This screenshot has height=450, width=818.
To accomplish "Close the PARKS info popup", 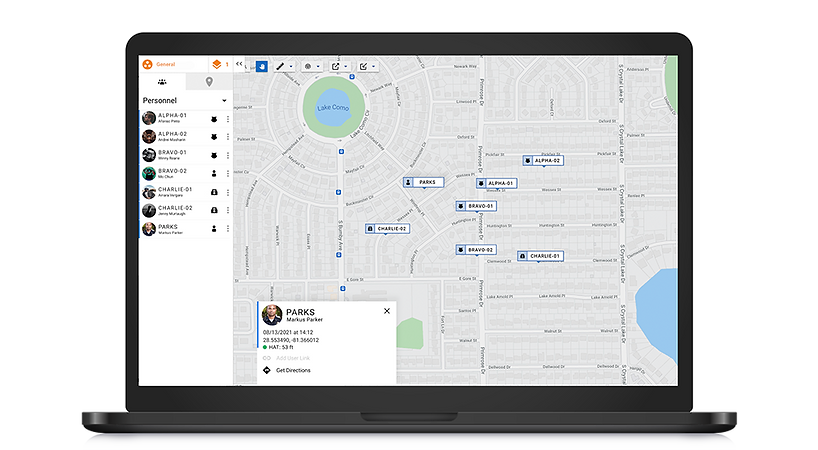I will click(387, 311).
